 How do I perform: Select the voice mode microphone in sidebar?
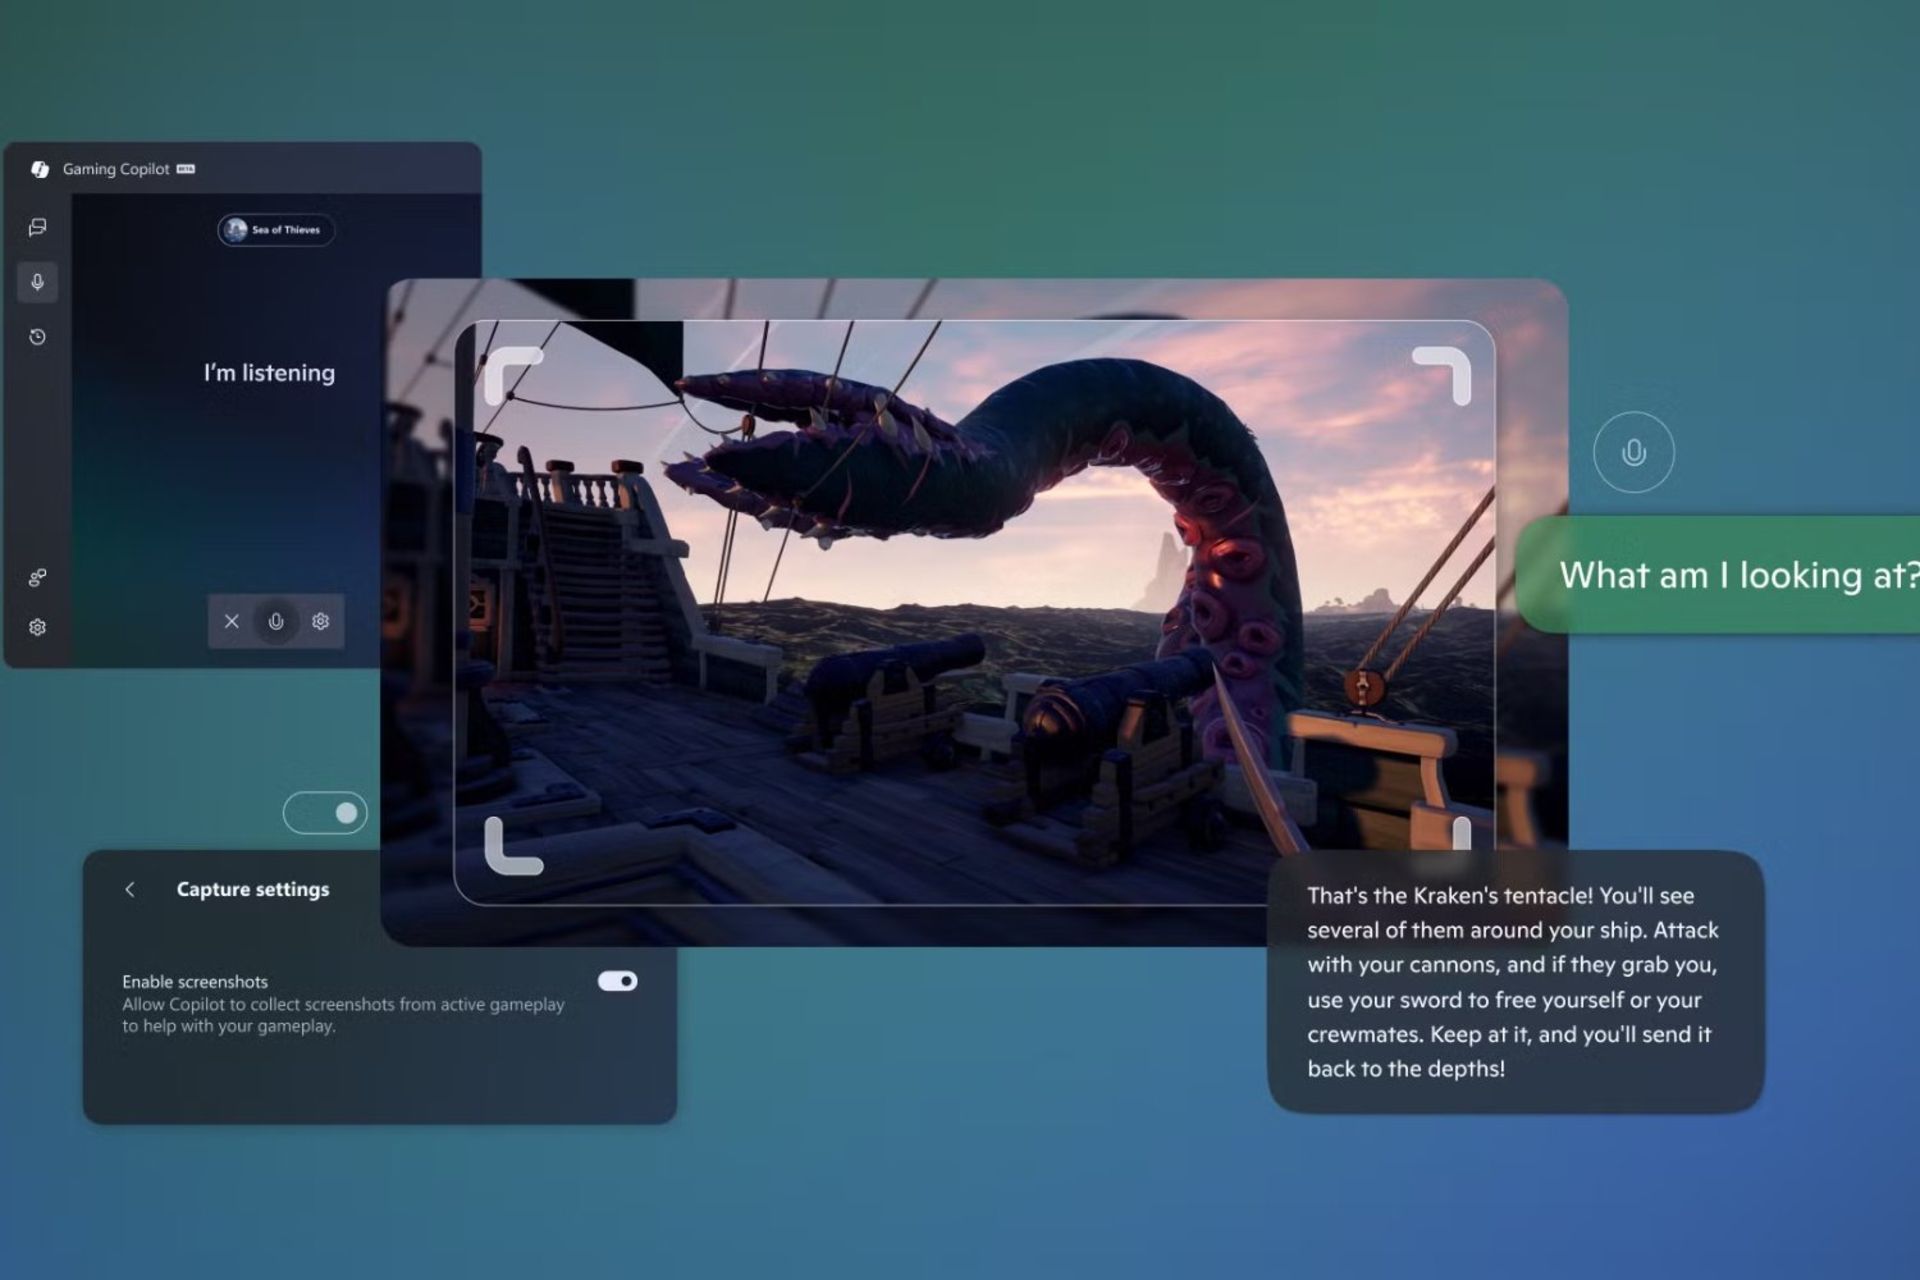(38, 282)
